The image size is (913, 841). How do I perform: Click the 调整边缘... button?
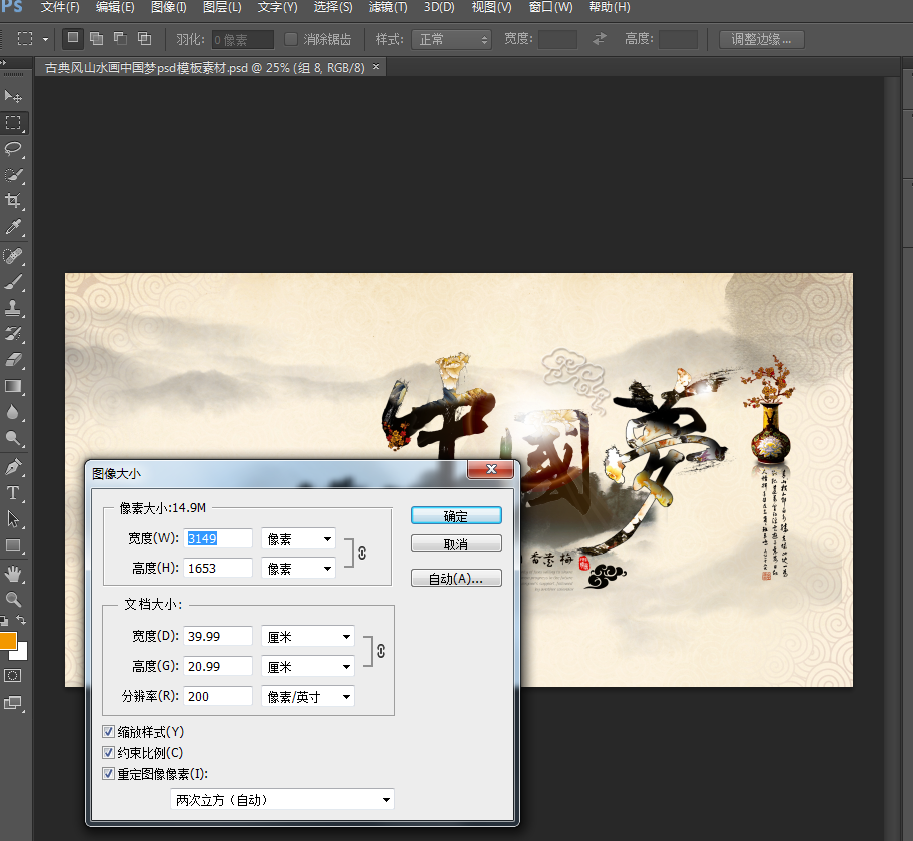pyautogui.click(x=762, y=39)
